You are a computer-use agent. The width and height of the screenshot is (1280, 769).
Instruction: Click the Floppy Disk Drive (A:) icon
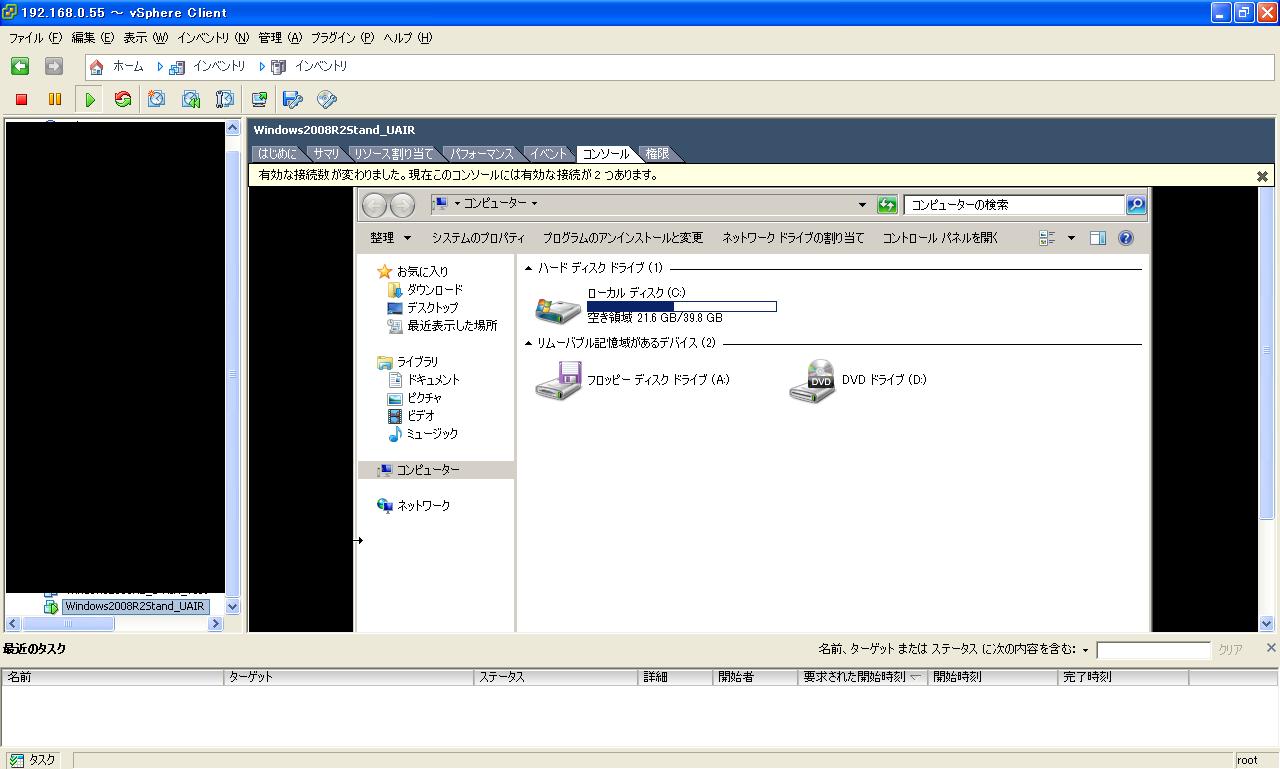[558, 381]
